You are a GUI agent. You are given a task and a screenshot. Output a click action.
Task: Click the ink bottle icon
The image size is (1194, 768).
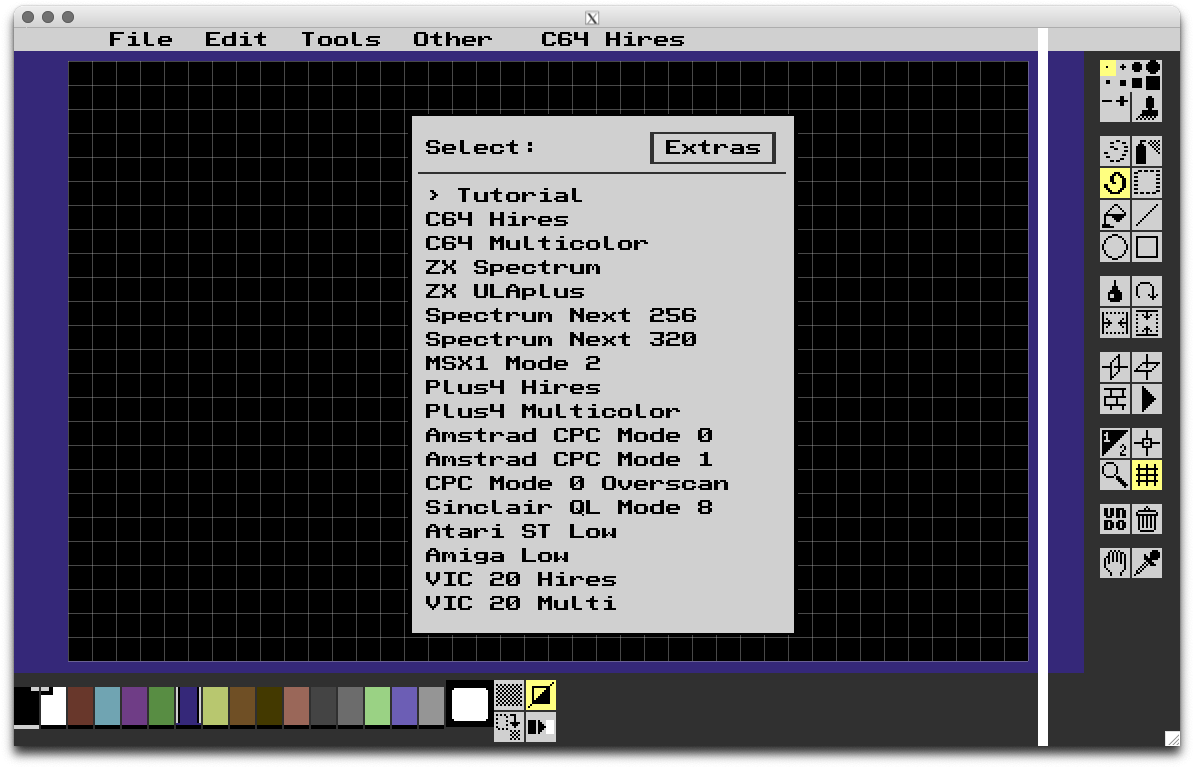pos(1115,291)
